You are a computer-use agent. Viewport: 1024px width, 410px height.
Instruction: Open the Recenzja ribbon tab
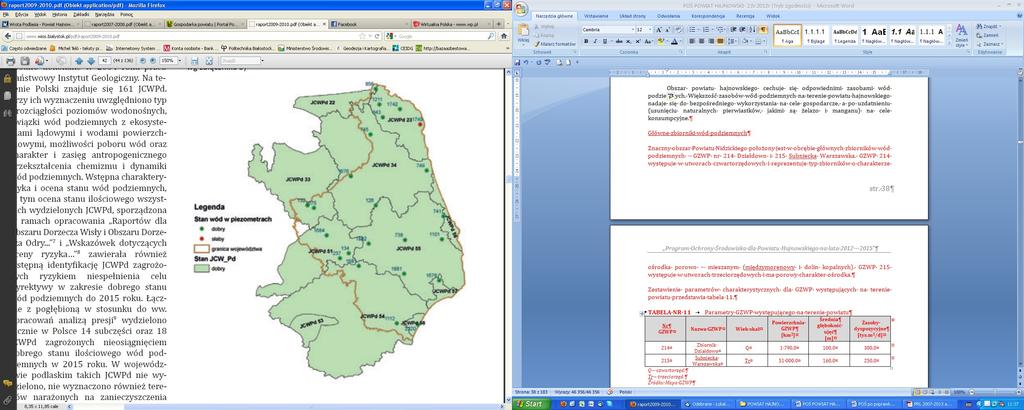pos(745,16)
